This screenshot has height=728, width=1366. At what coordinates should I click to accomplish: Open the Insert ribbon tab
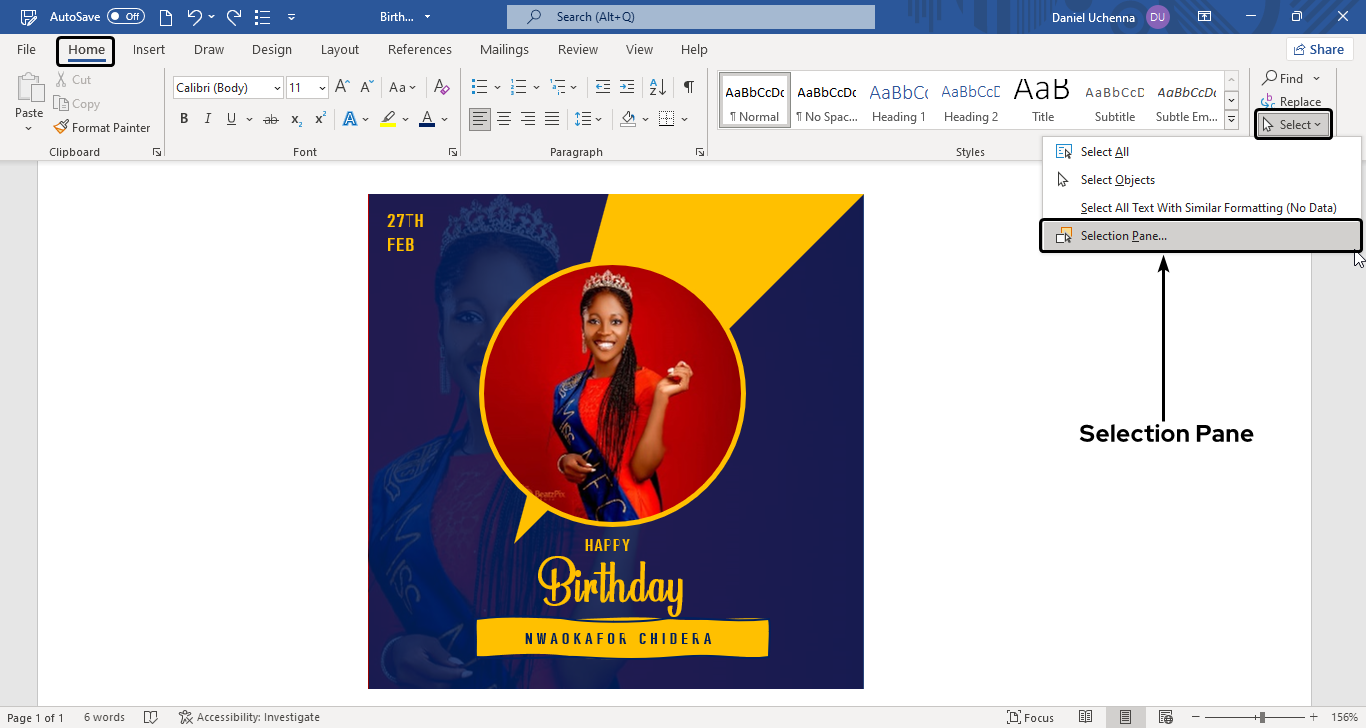[x=149, y=50]
